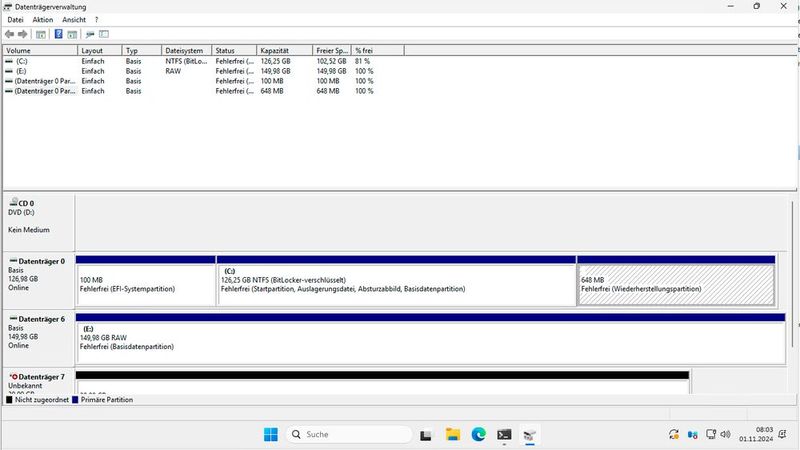Screen dimensions: 800x450
Task: Open the Datei menu
Action: pyautogui.click(x=15, y=20)
